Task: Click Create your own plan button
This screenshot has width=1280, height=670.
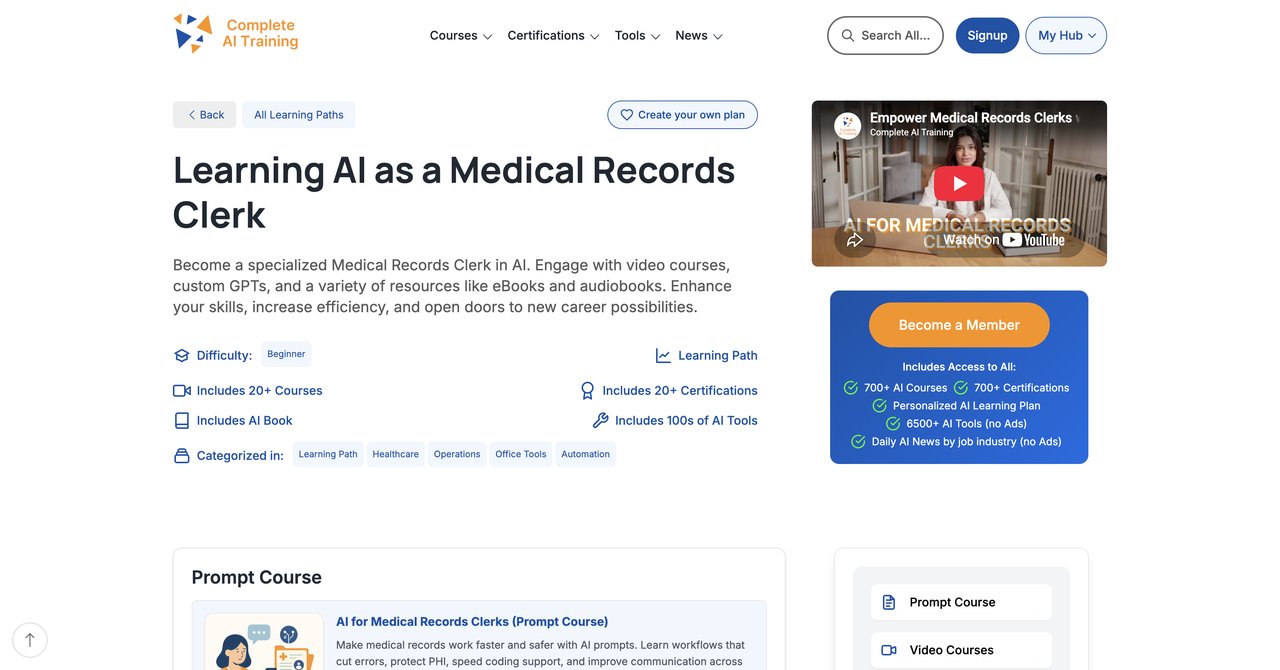Action: pos(683,115)
